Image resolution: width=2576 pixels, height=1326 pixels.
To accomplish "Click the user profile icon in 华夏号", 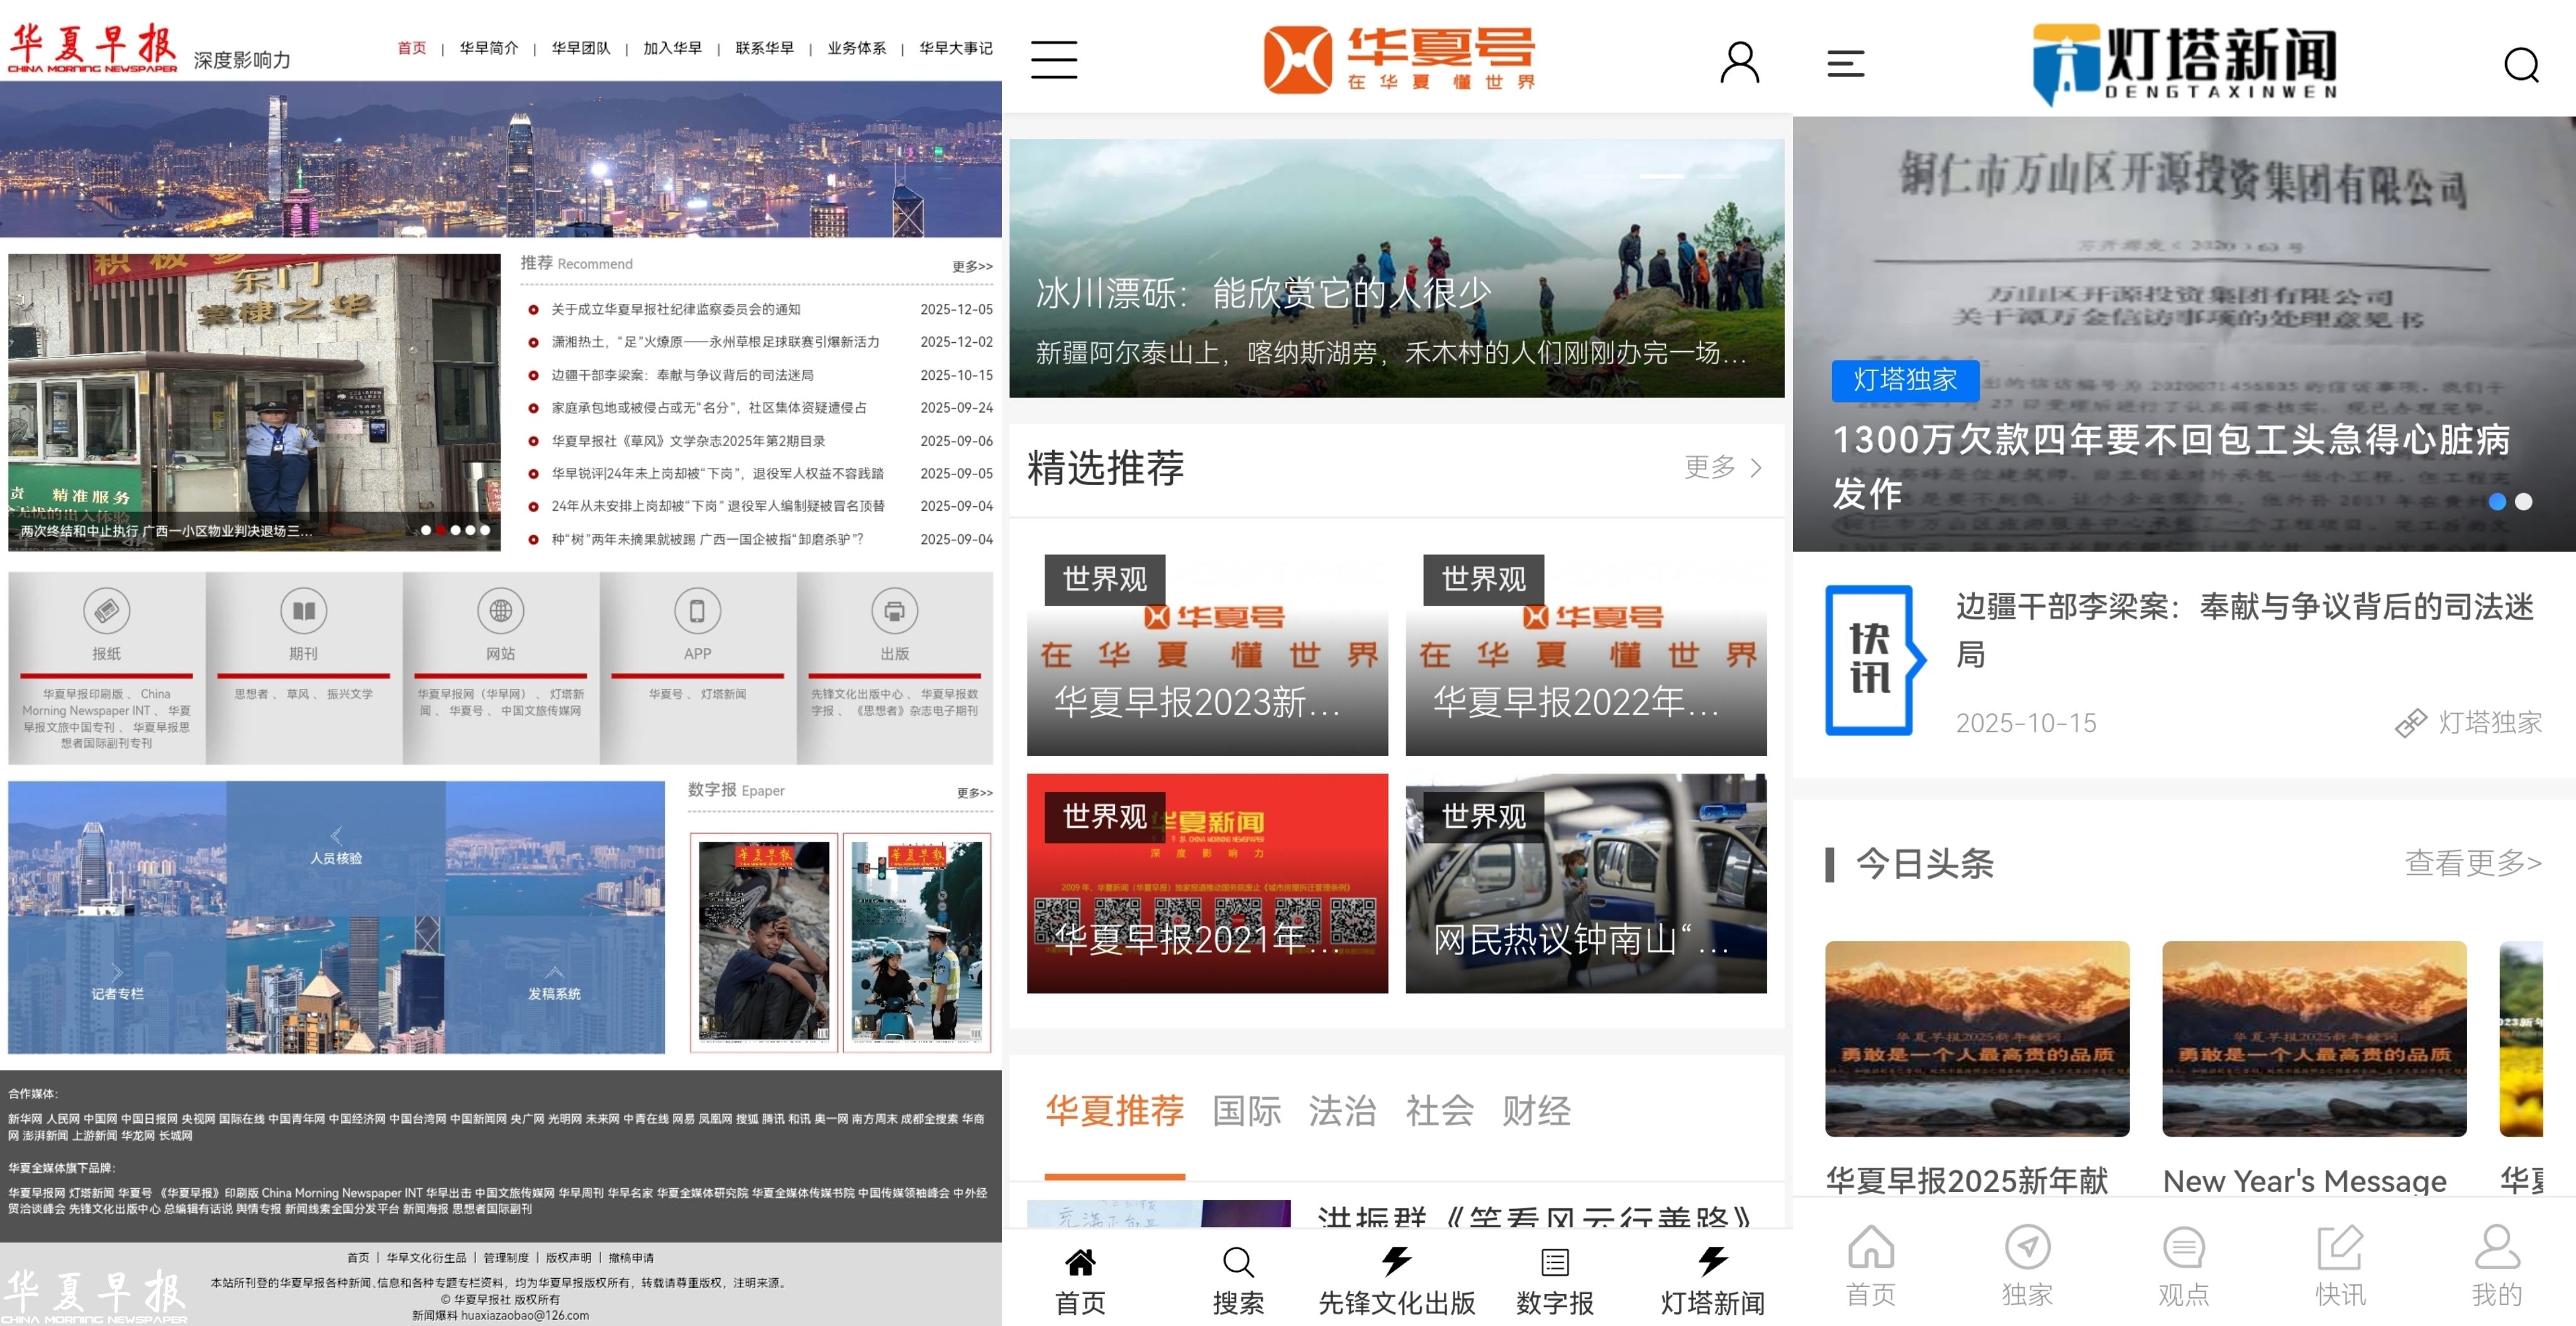I will [1739, 62].
